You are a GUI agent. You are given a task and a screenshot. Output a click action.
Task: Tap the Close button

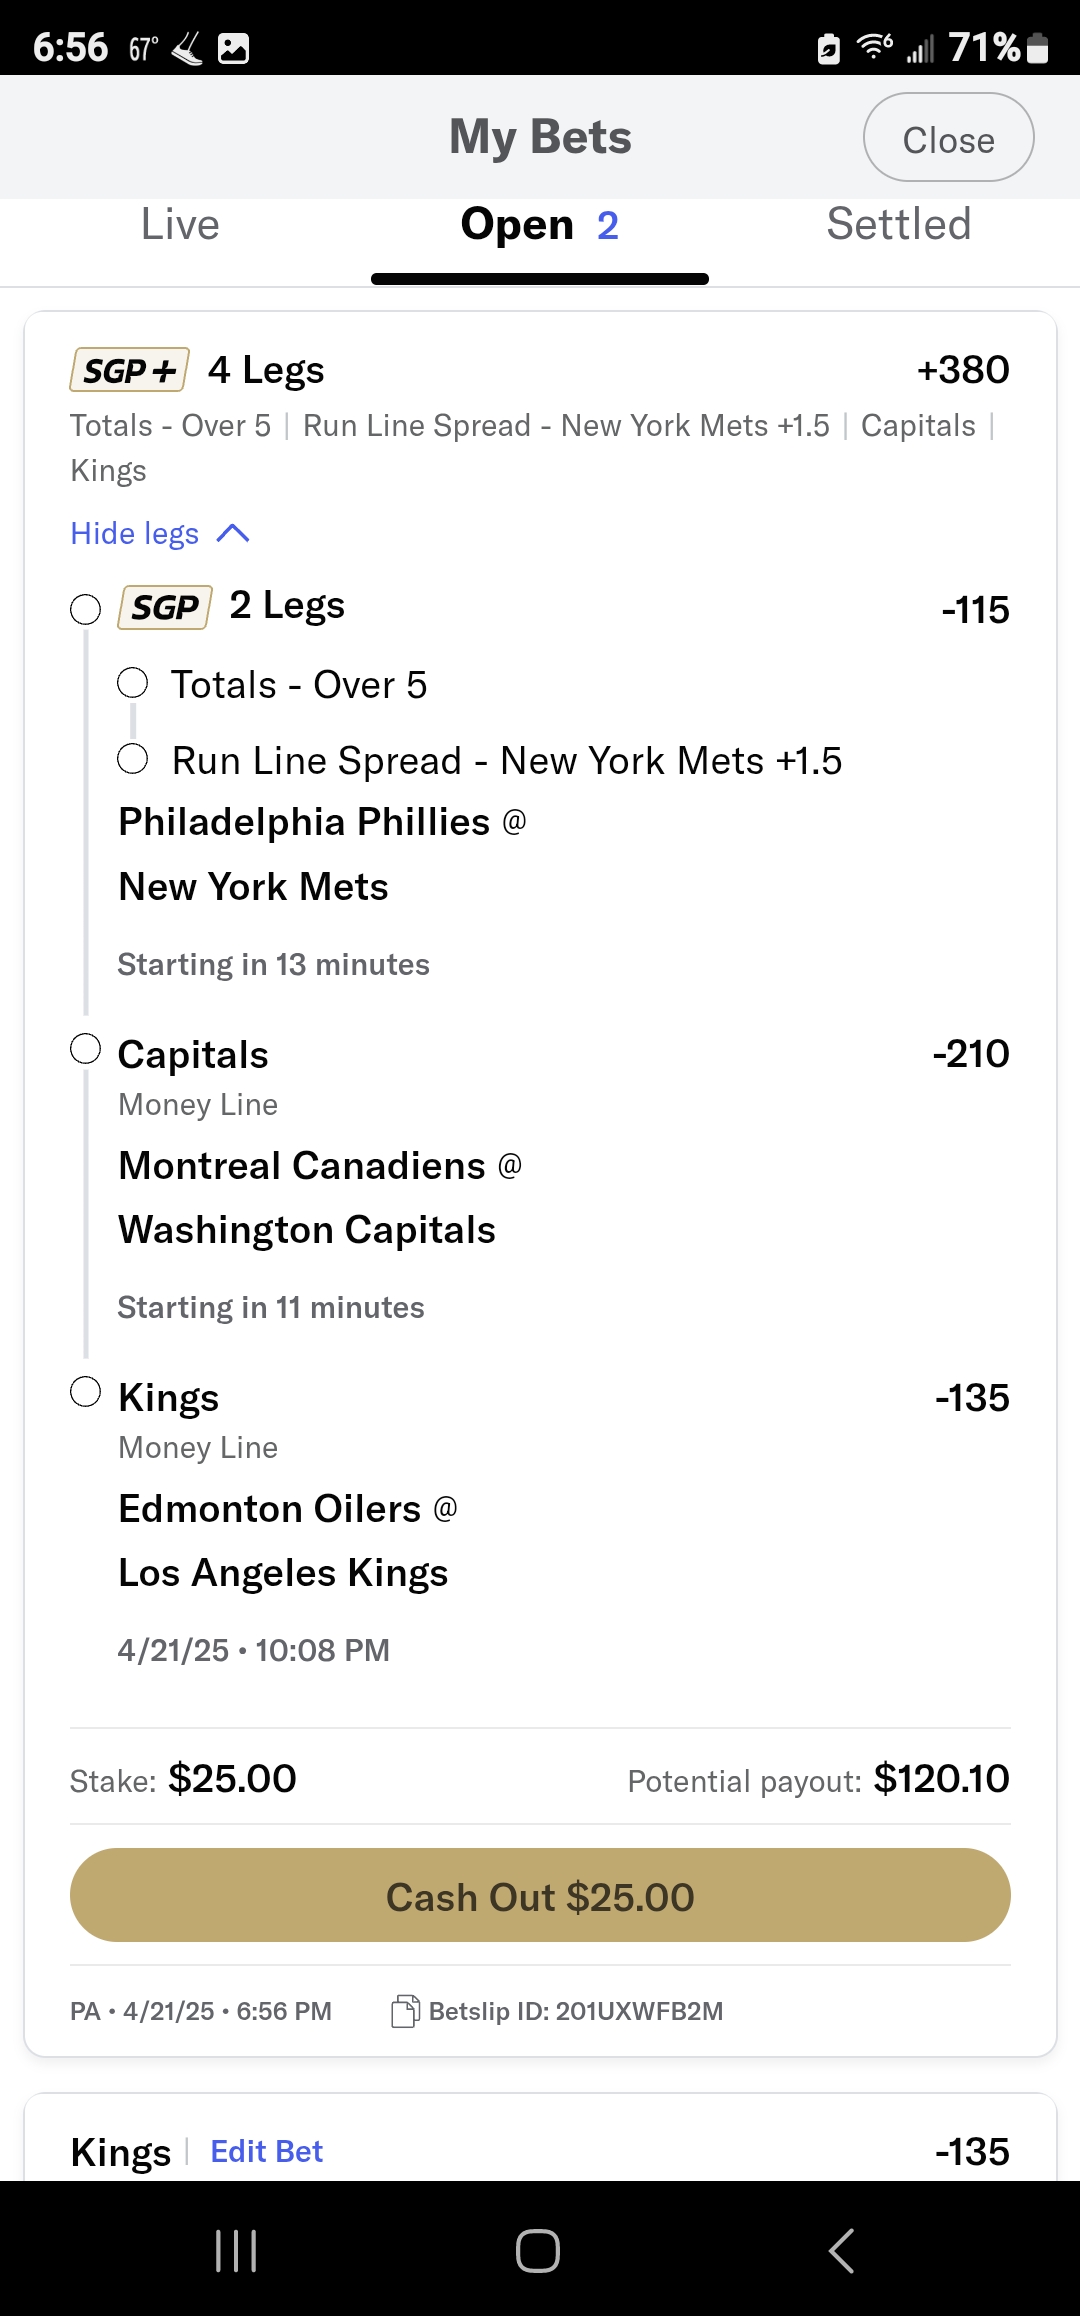[948, 138]
